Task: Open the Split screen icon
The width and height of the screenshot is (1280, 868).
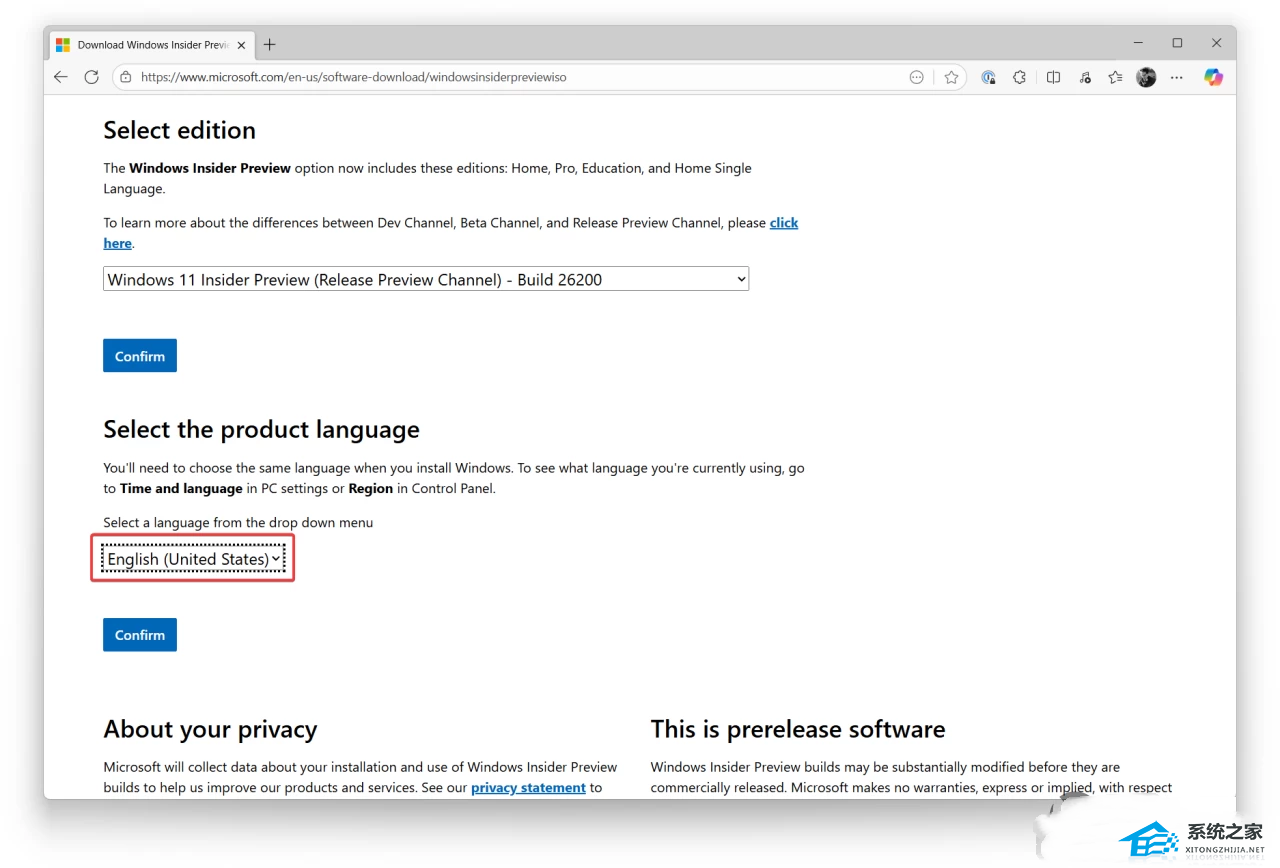Action: tap(1053, 77)
